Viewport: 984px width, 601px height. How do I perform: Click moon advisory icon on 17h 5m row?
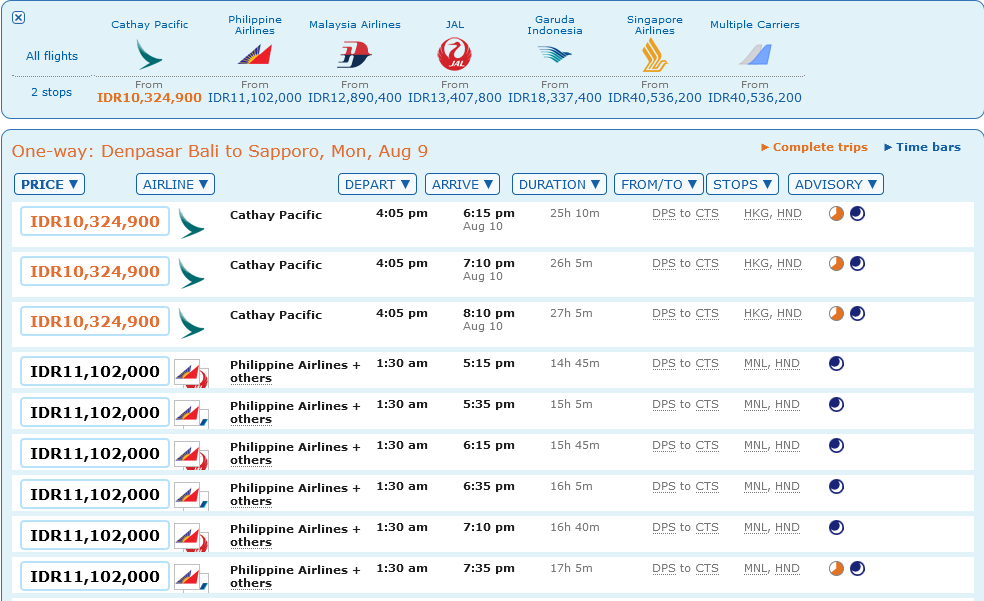point(857,568)
